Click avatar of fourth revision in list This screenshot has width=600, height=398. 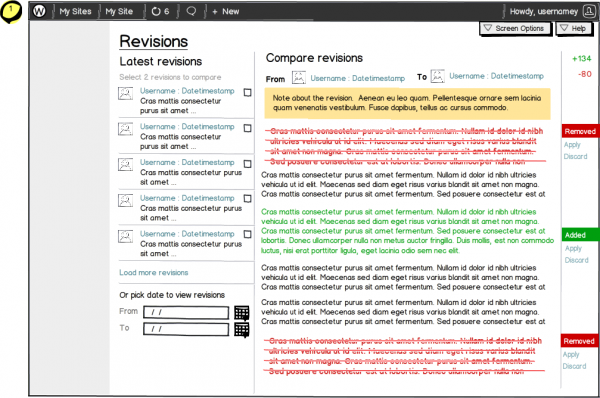tap(125, 201)
